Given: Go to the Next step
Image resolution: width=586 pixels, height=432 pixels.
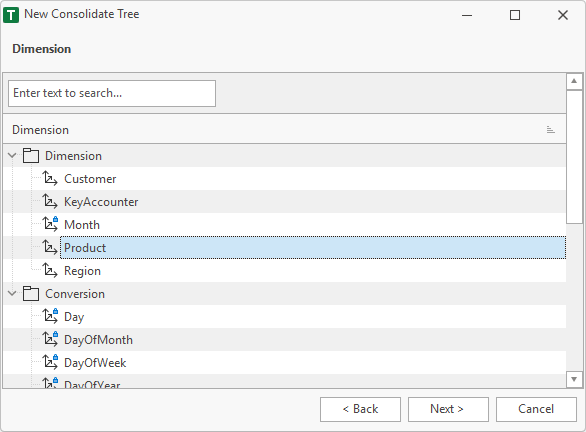Looking at the screenshot, I should tap(448, 409).
